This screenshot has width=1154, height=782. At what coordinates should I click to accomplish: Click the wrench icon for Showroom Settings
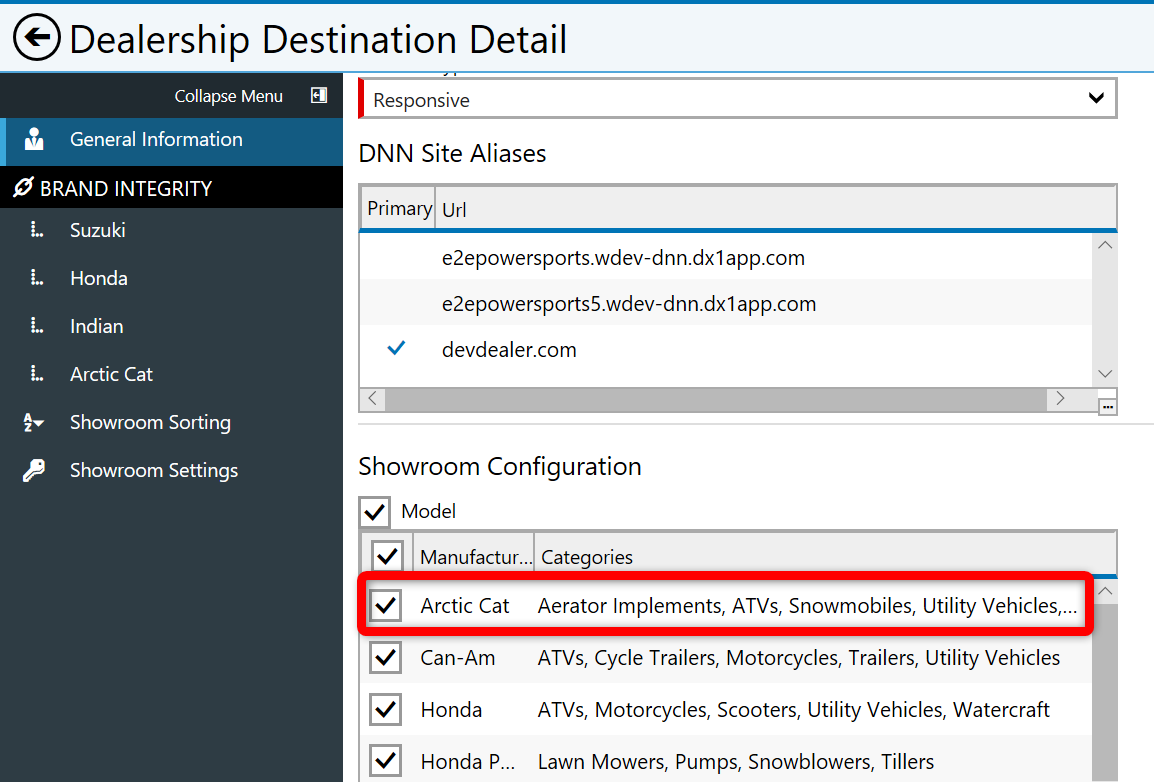[34, 470]
